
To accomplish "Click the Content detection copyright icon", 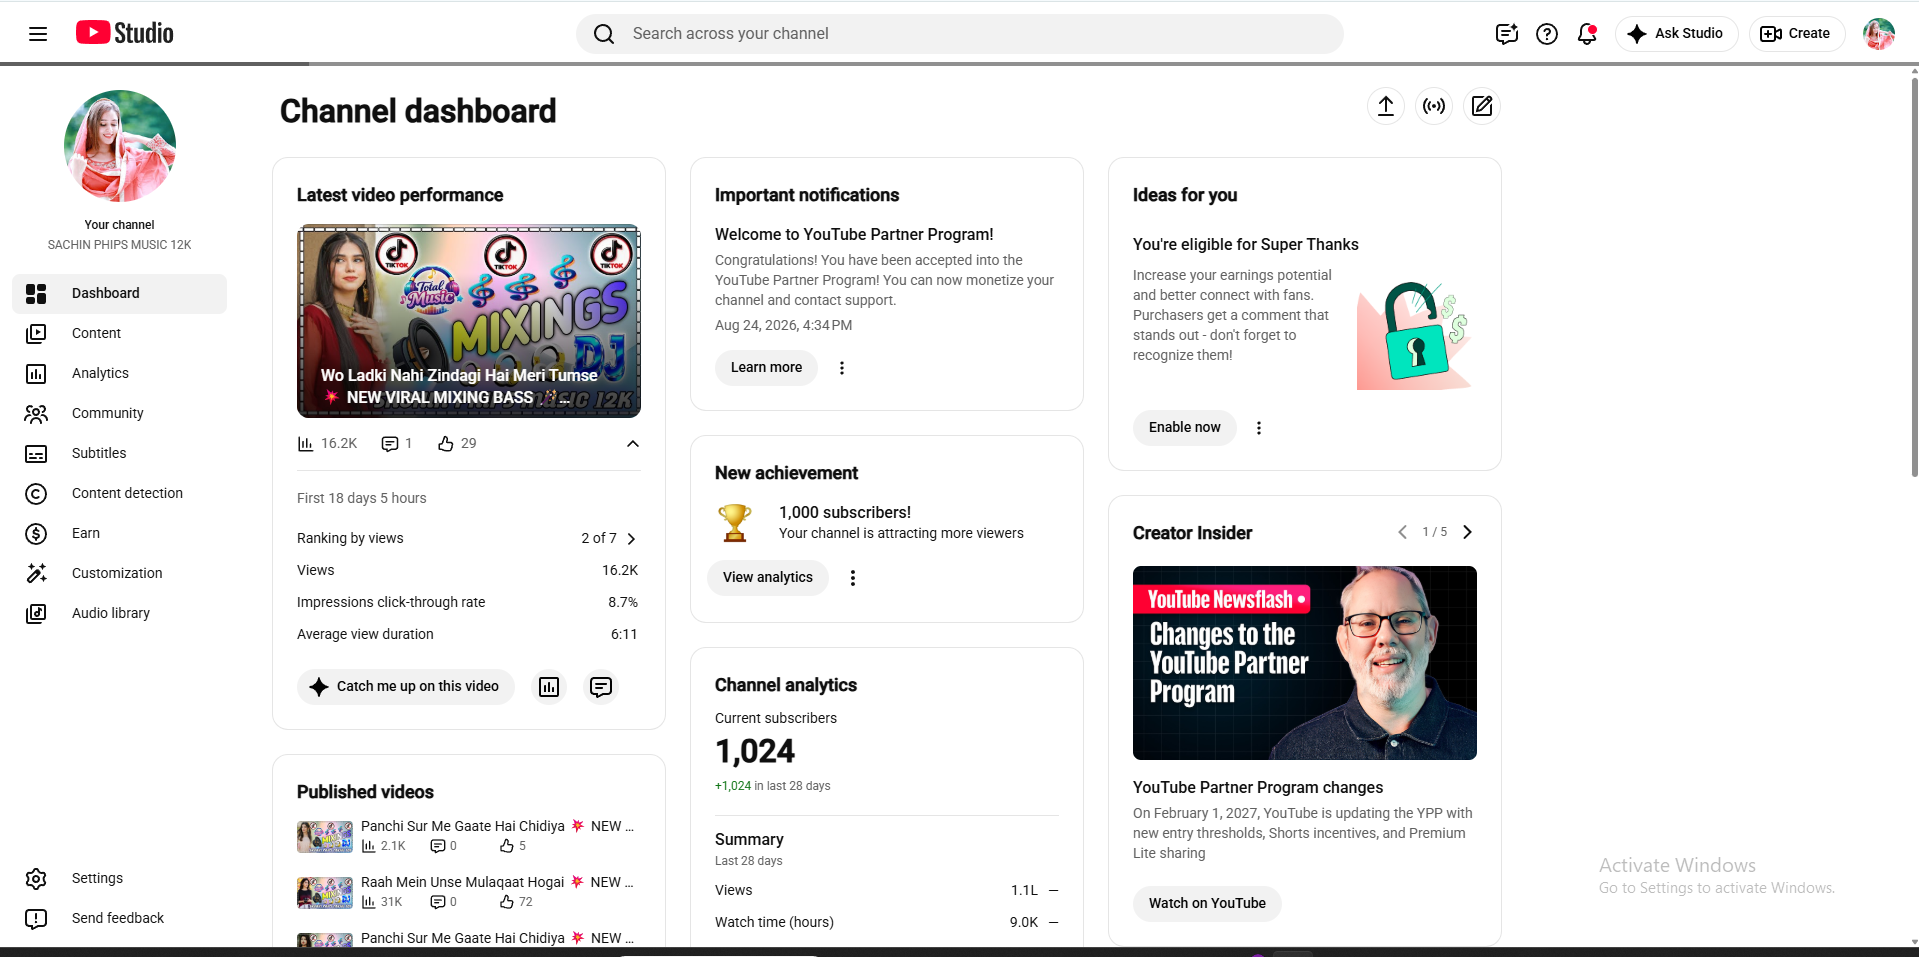I will 36,494.
